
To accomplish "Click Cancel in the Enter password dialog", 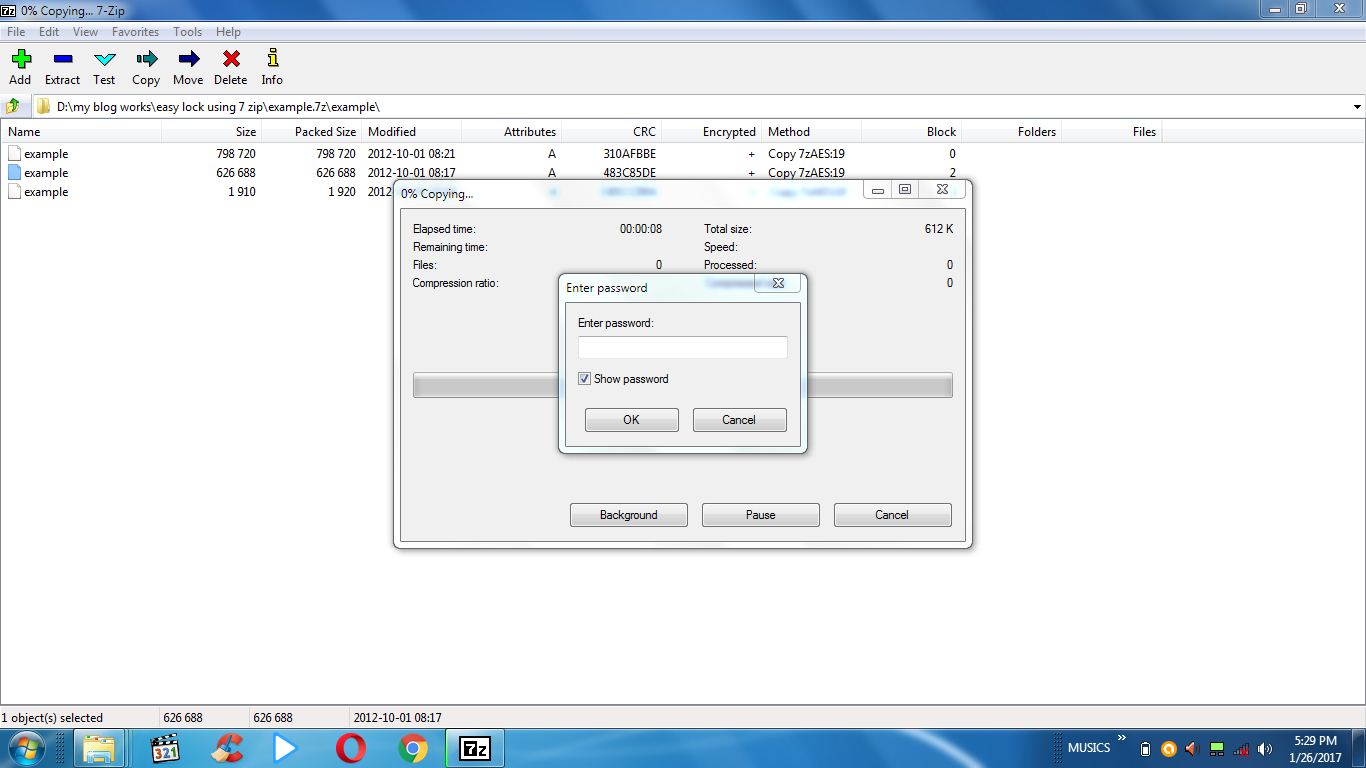I will point(739,420).
